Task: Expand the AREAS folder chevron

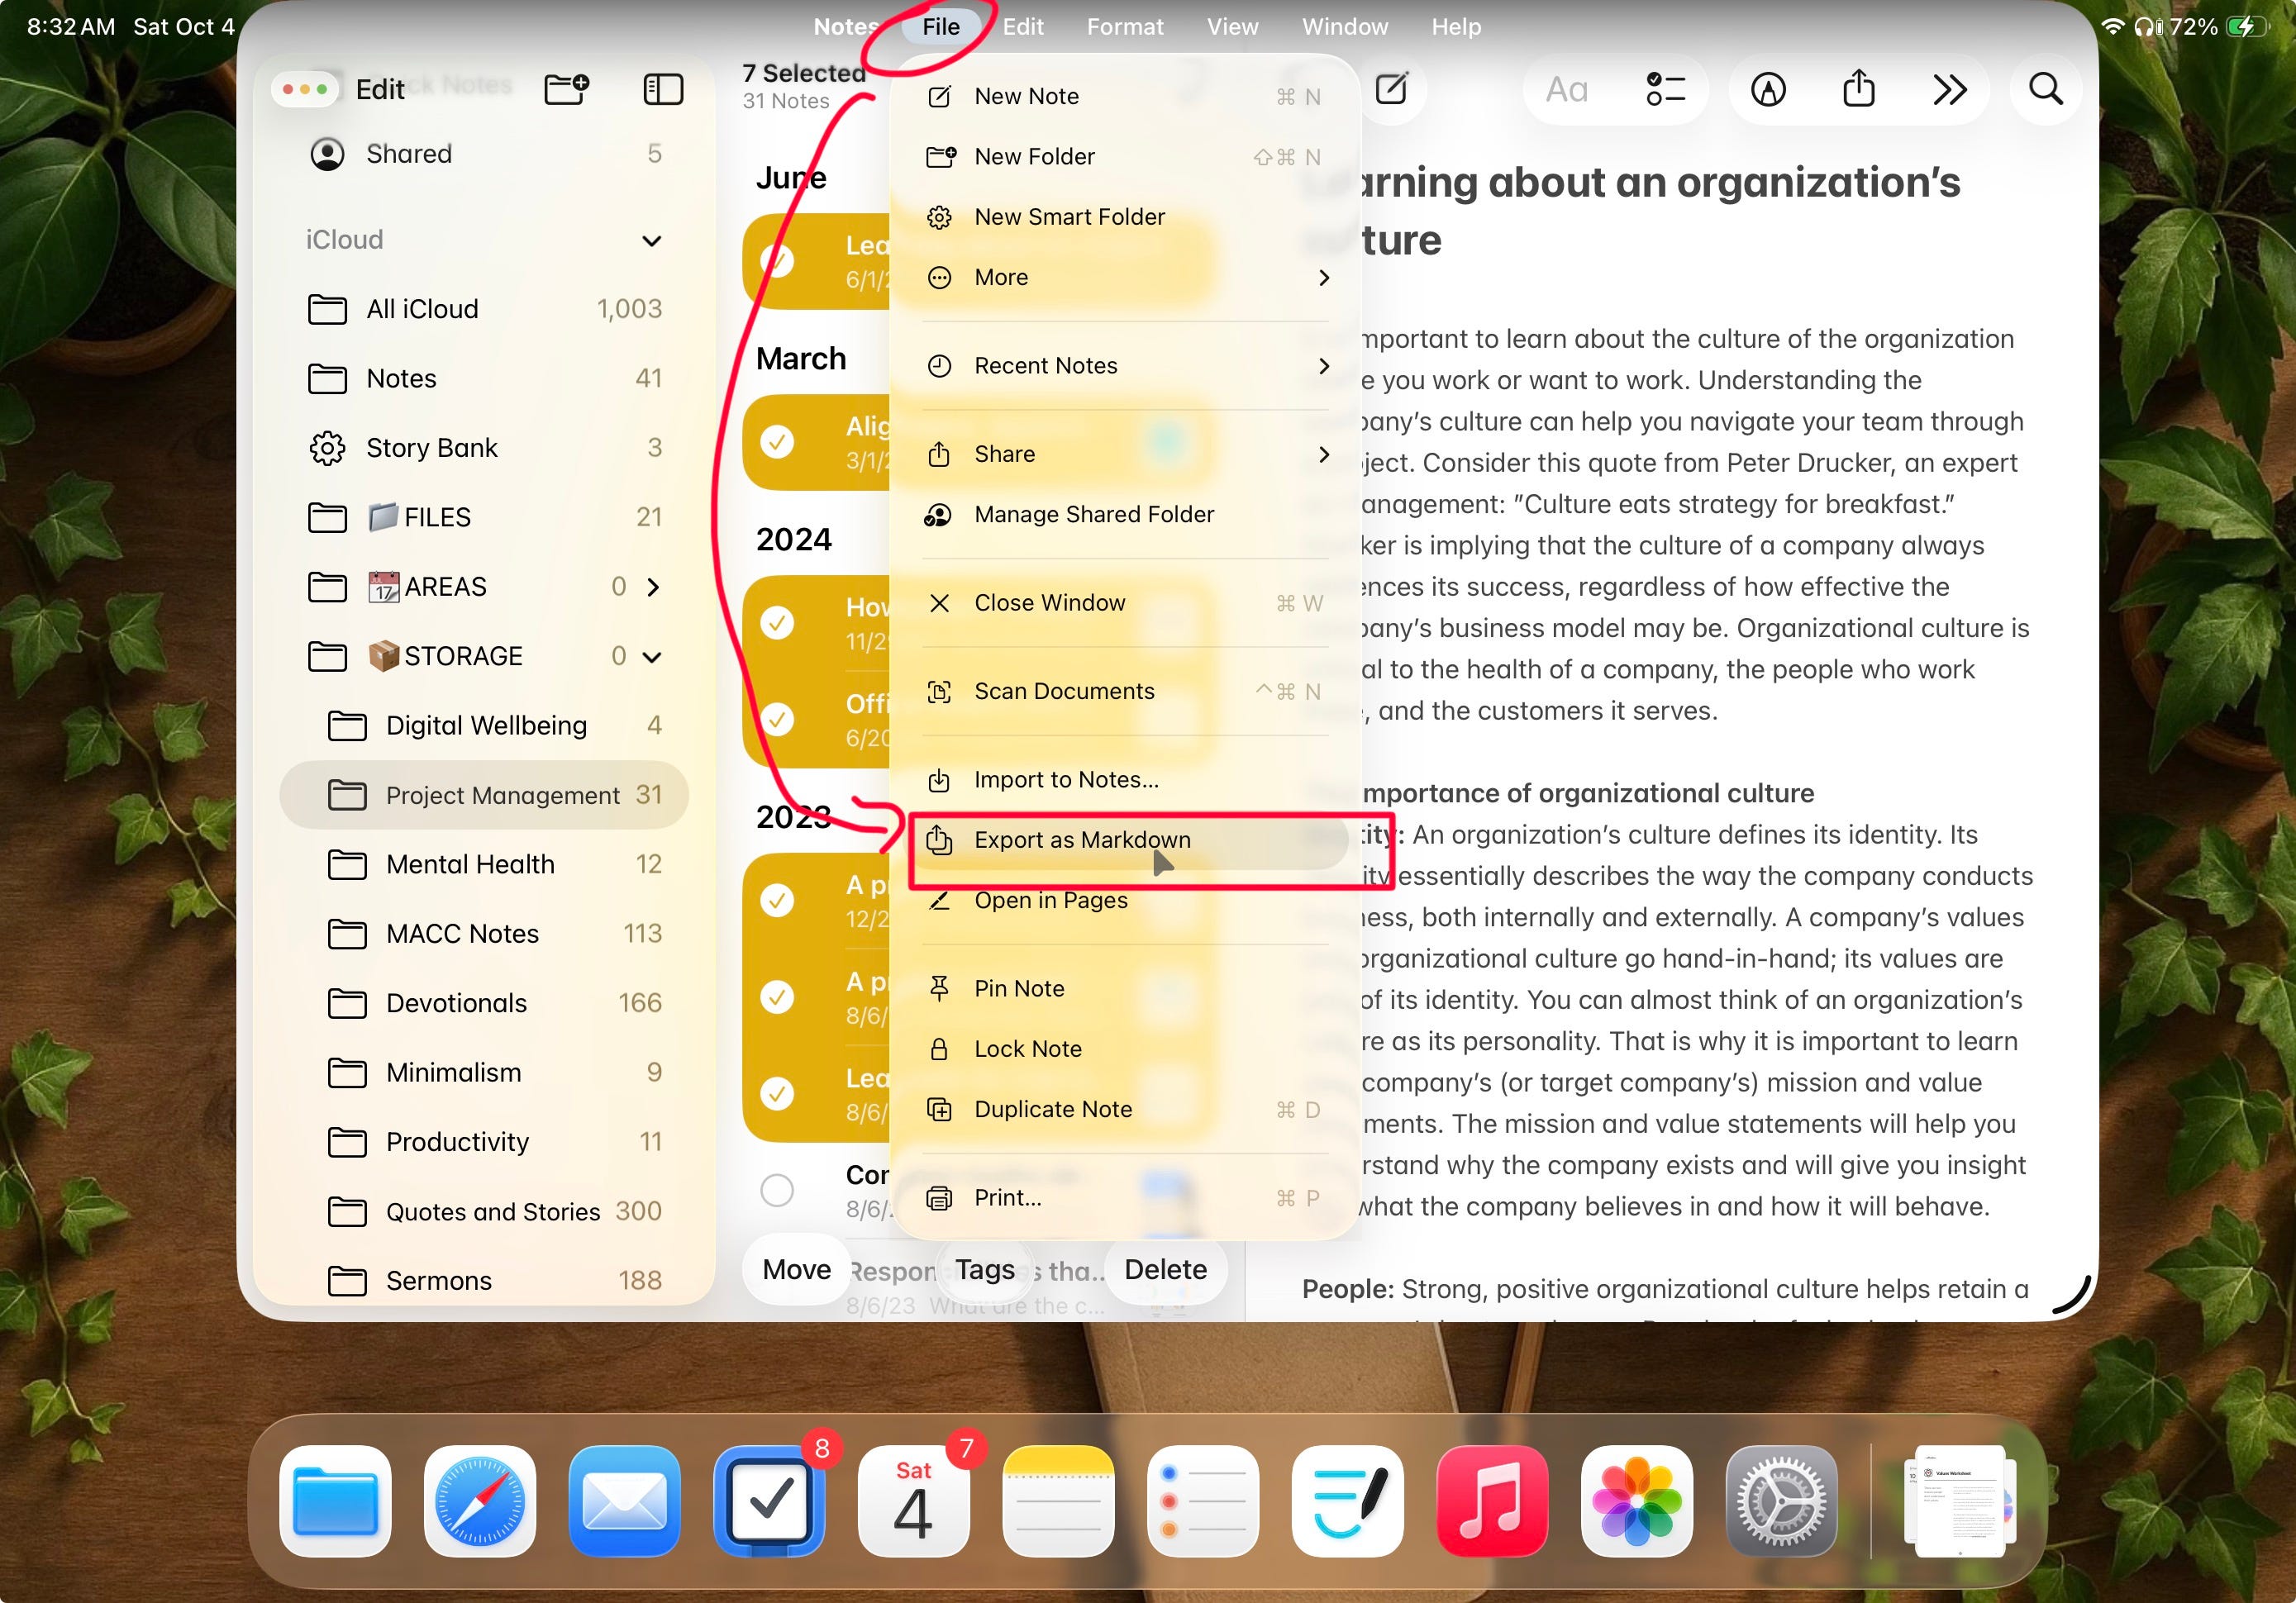Action: (x=653, y=587)
